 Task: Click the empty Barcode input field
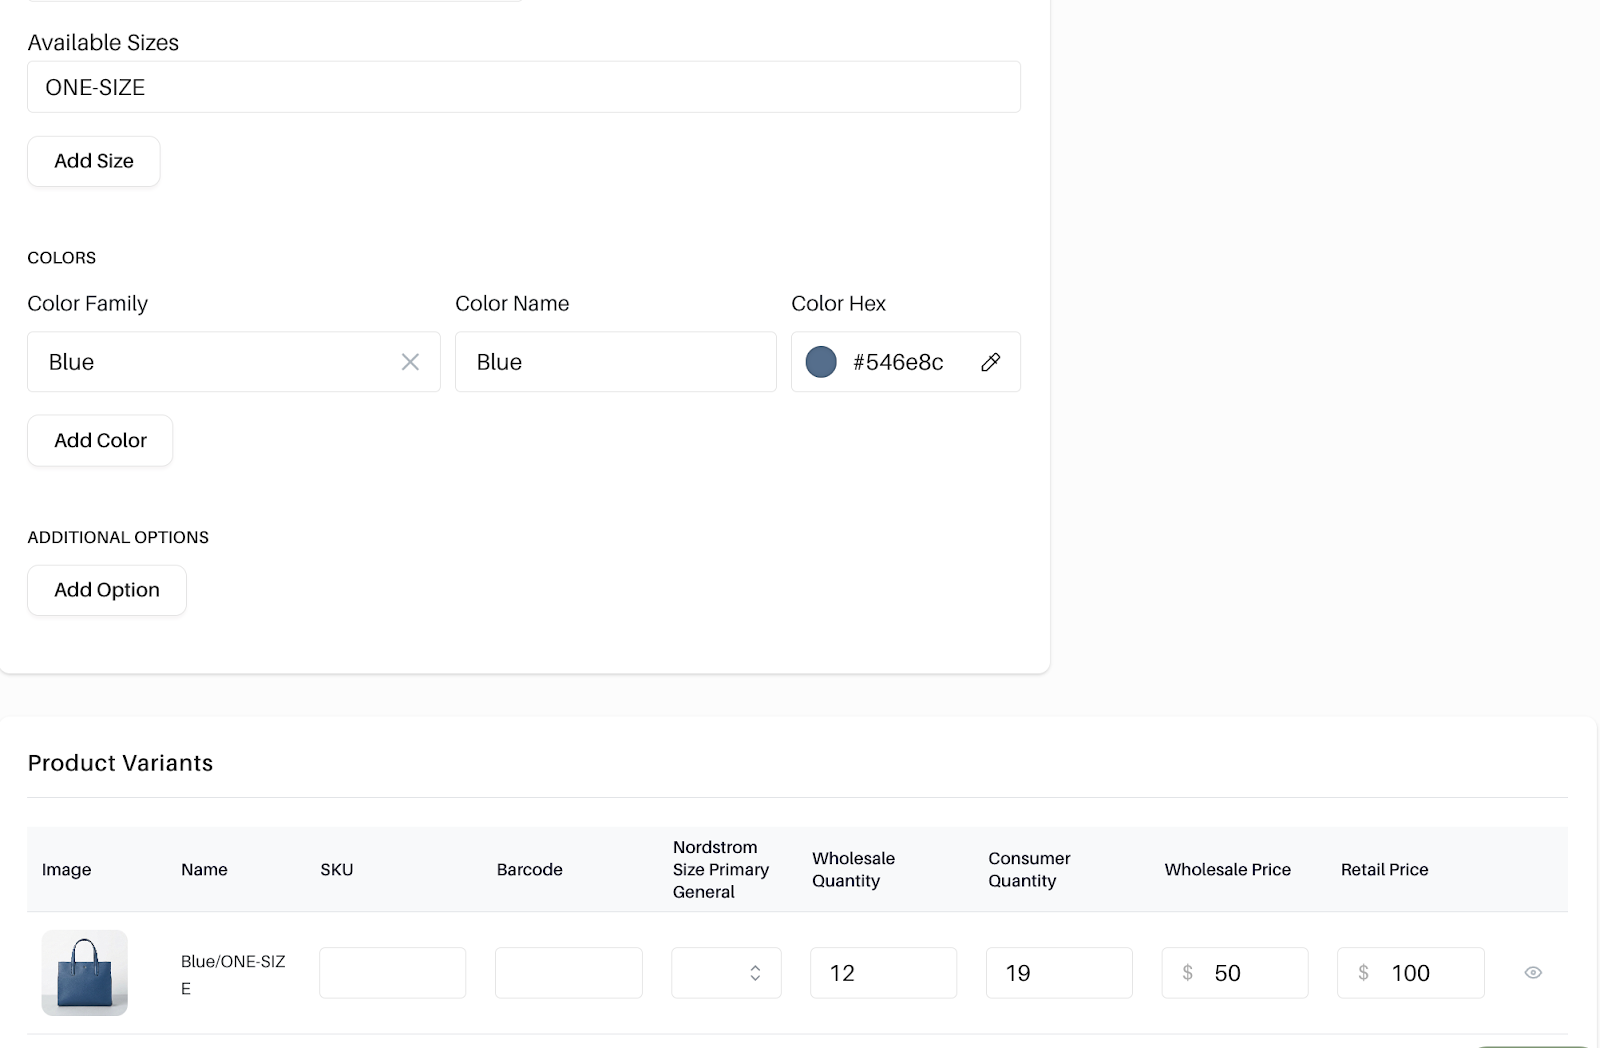tap(568, 972)
